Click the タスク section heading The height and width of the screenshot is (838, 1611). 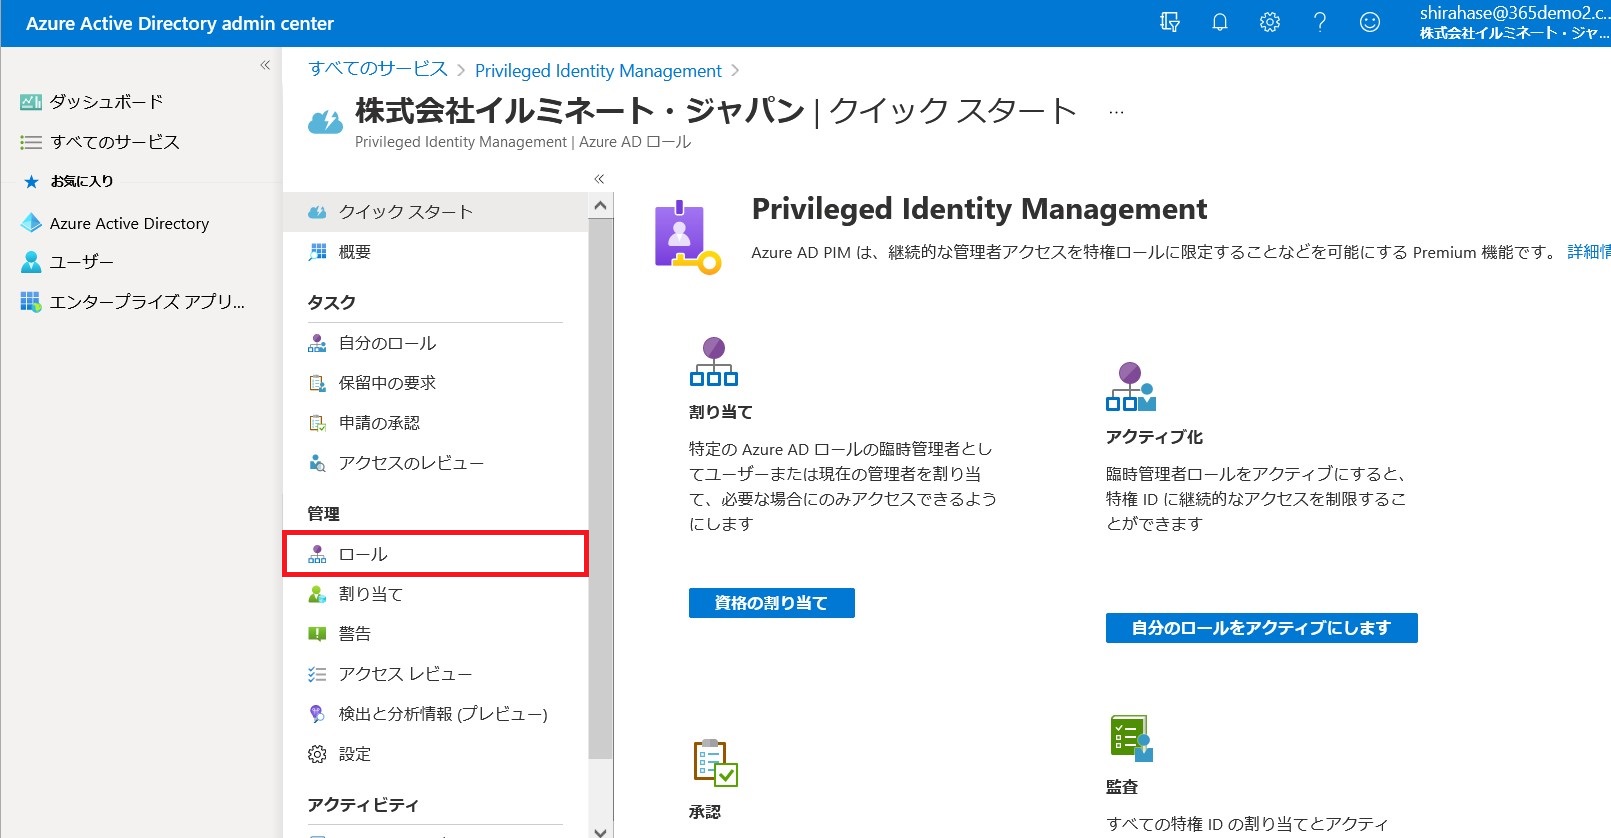(x=331, y=302)
